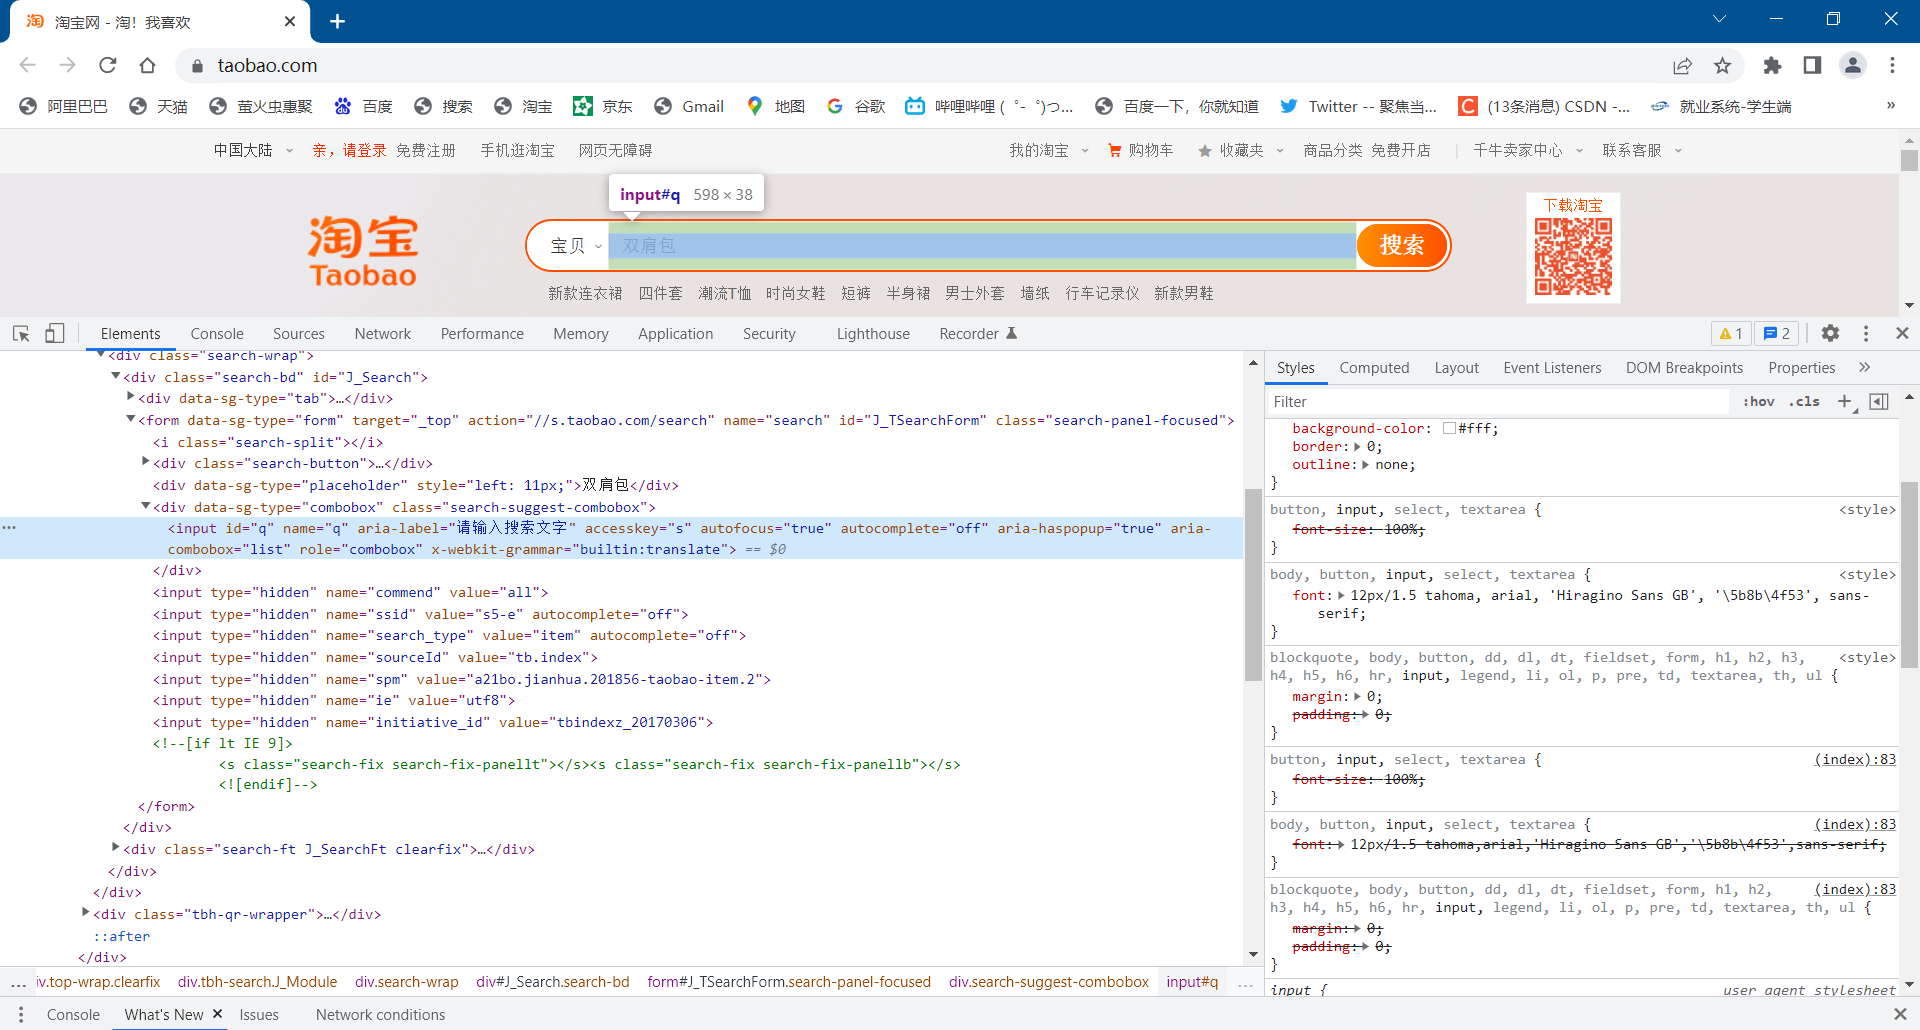Show more bookmarks chevron
1920x1030 pixels.
pyautogui.click(x=1890, y=105)
